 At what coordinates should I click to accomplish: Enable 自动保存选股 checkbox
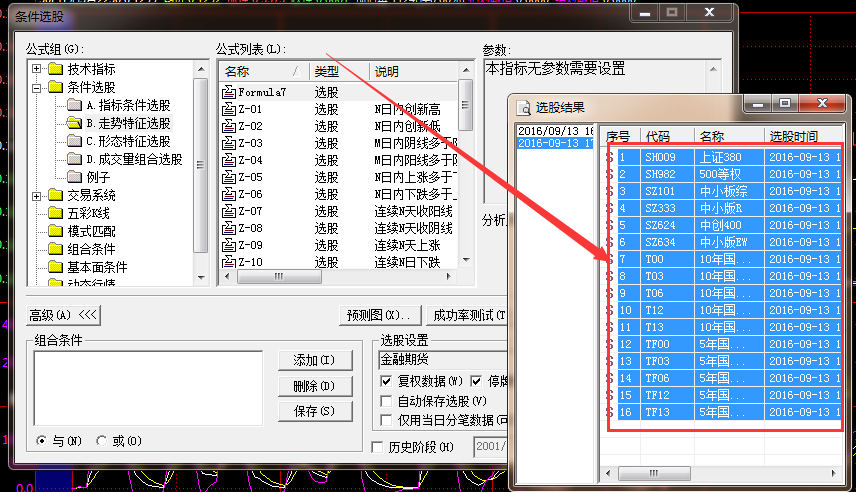tap(387, 400)
